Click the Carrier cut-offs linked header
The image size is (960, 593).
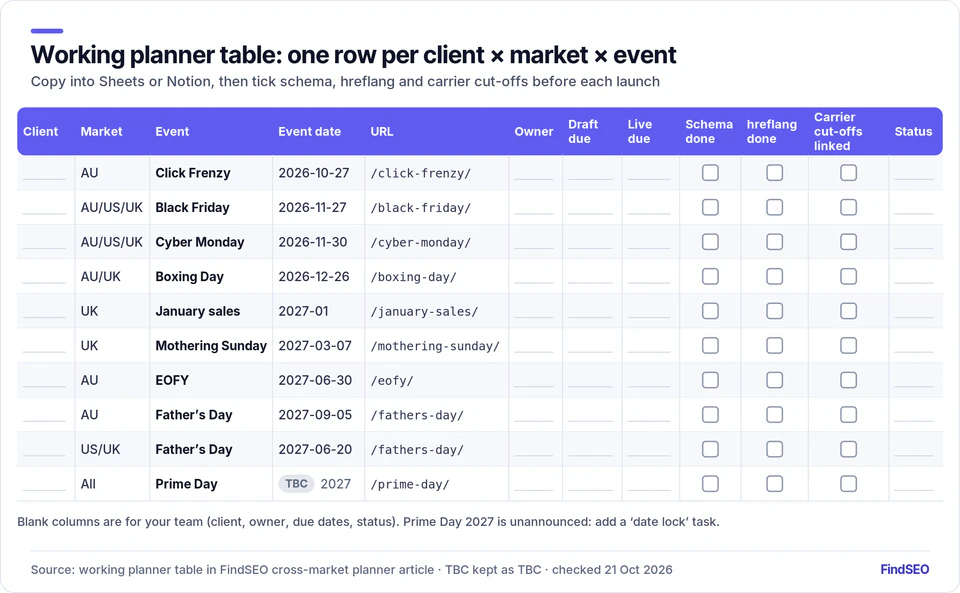[838, 132]
